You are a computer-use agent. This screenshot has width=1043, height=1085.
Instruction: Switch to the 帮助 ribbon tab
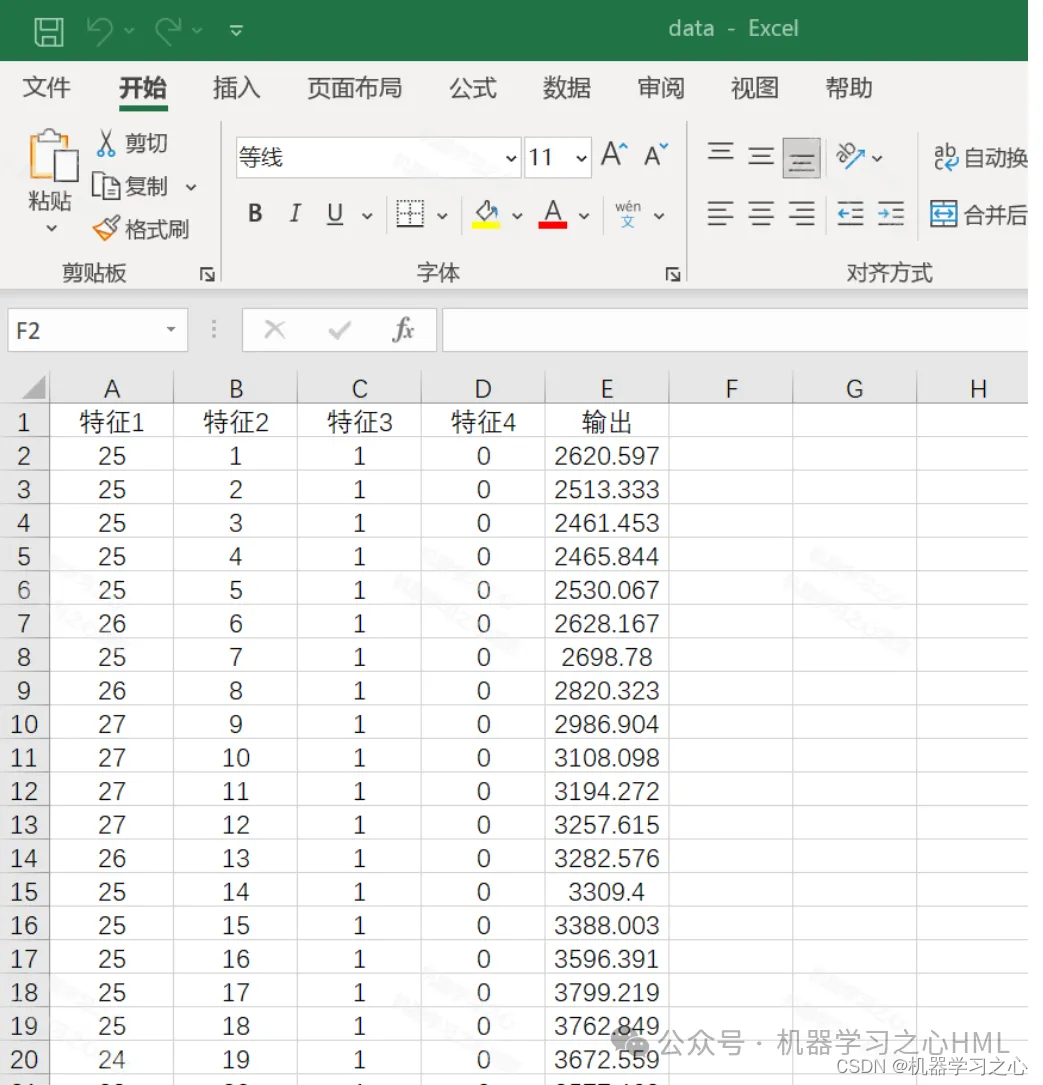pyautogui.click(x=849, y=88)
